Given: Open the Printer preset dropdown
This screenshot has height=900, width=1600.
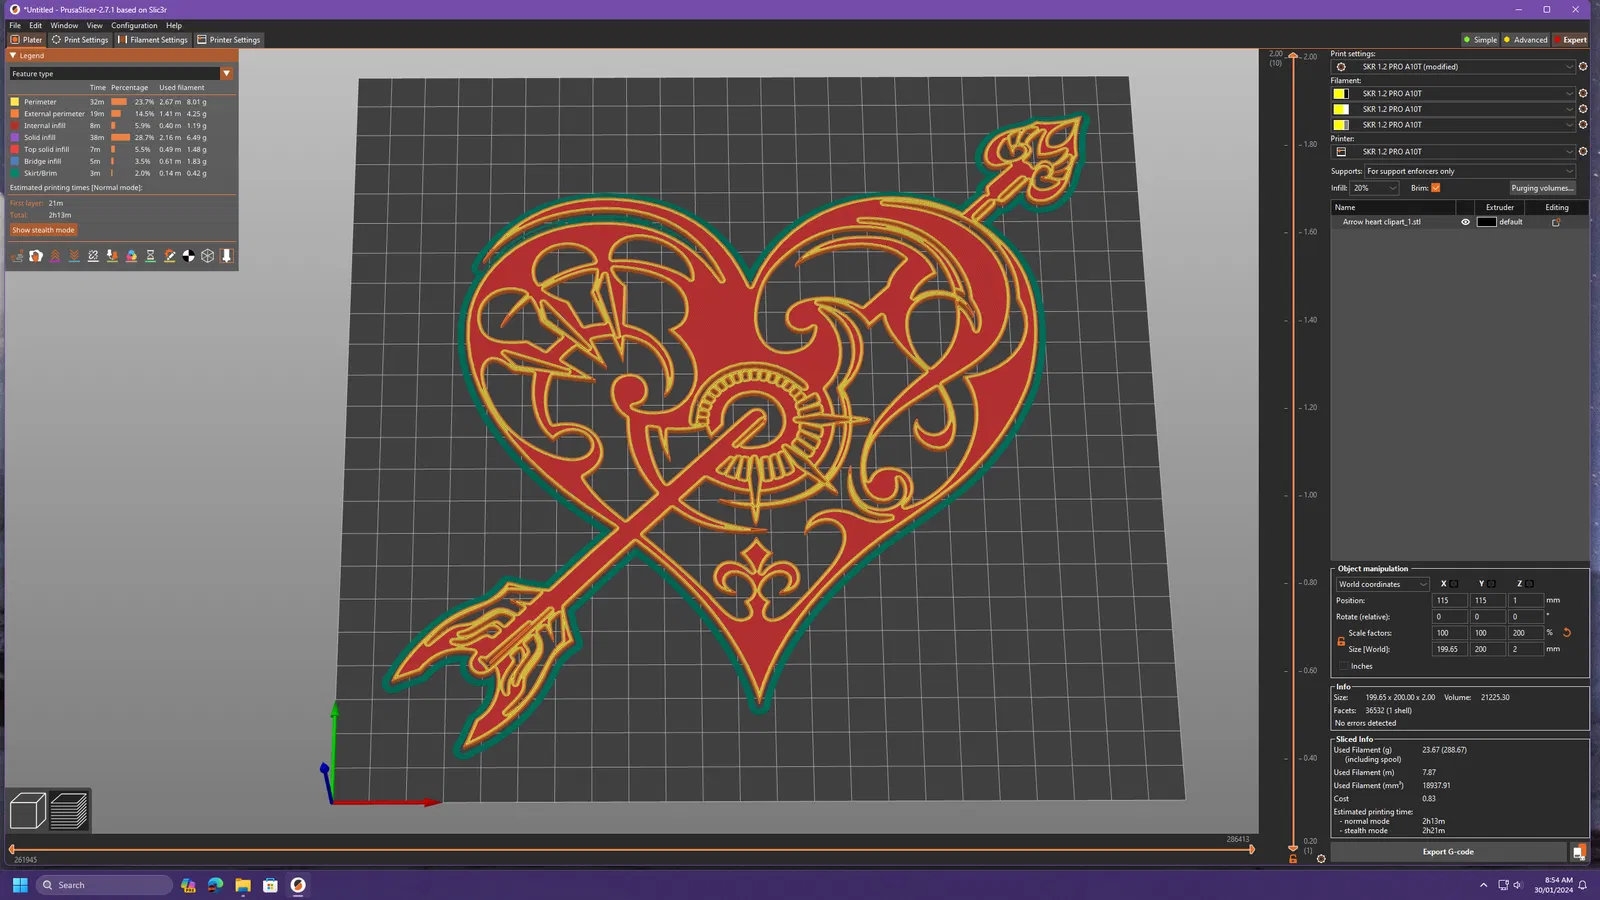Looking at the screenshot, I should tap(1454, 152).
